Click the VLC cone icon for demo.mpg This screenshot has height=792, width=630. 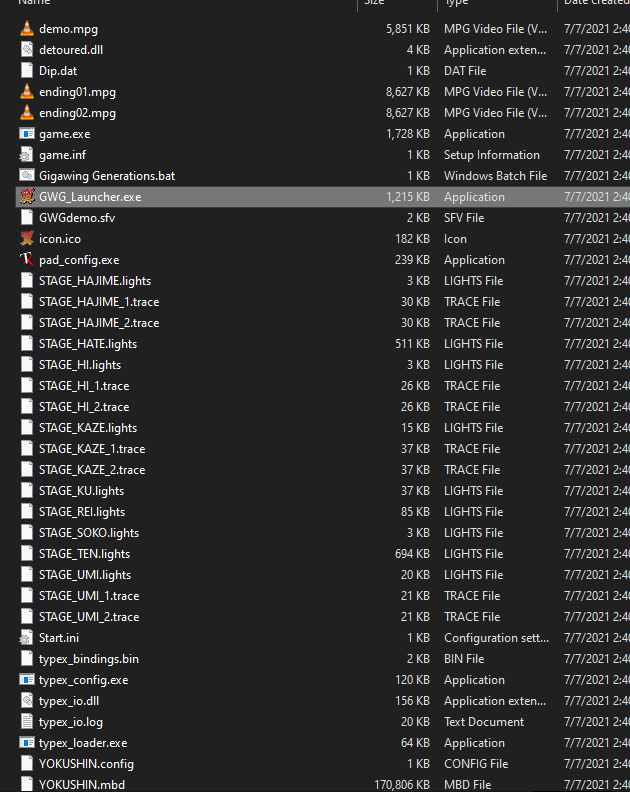tap(27, 29)
